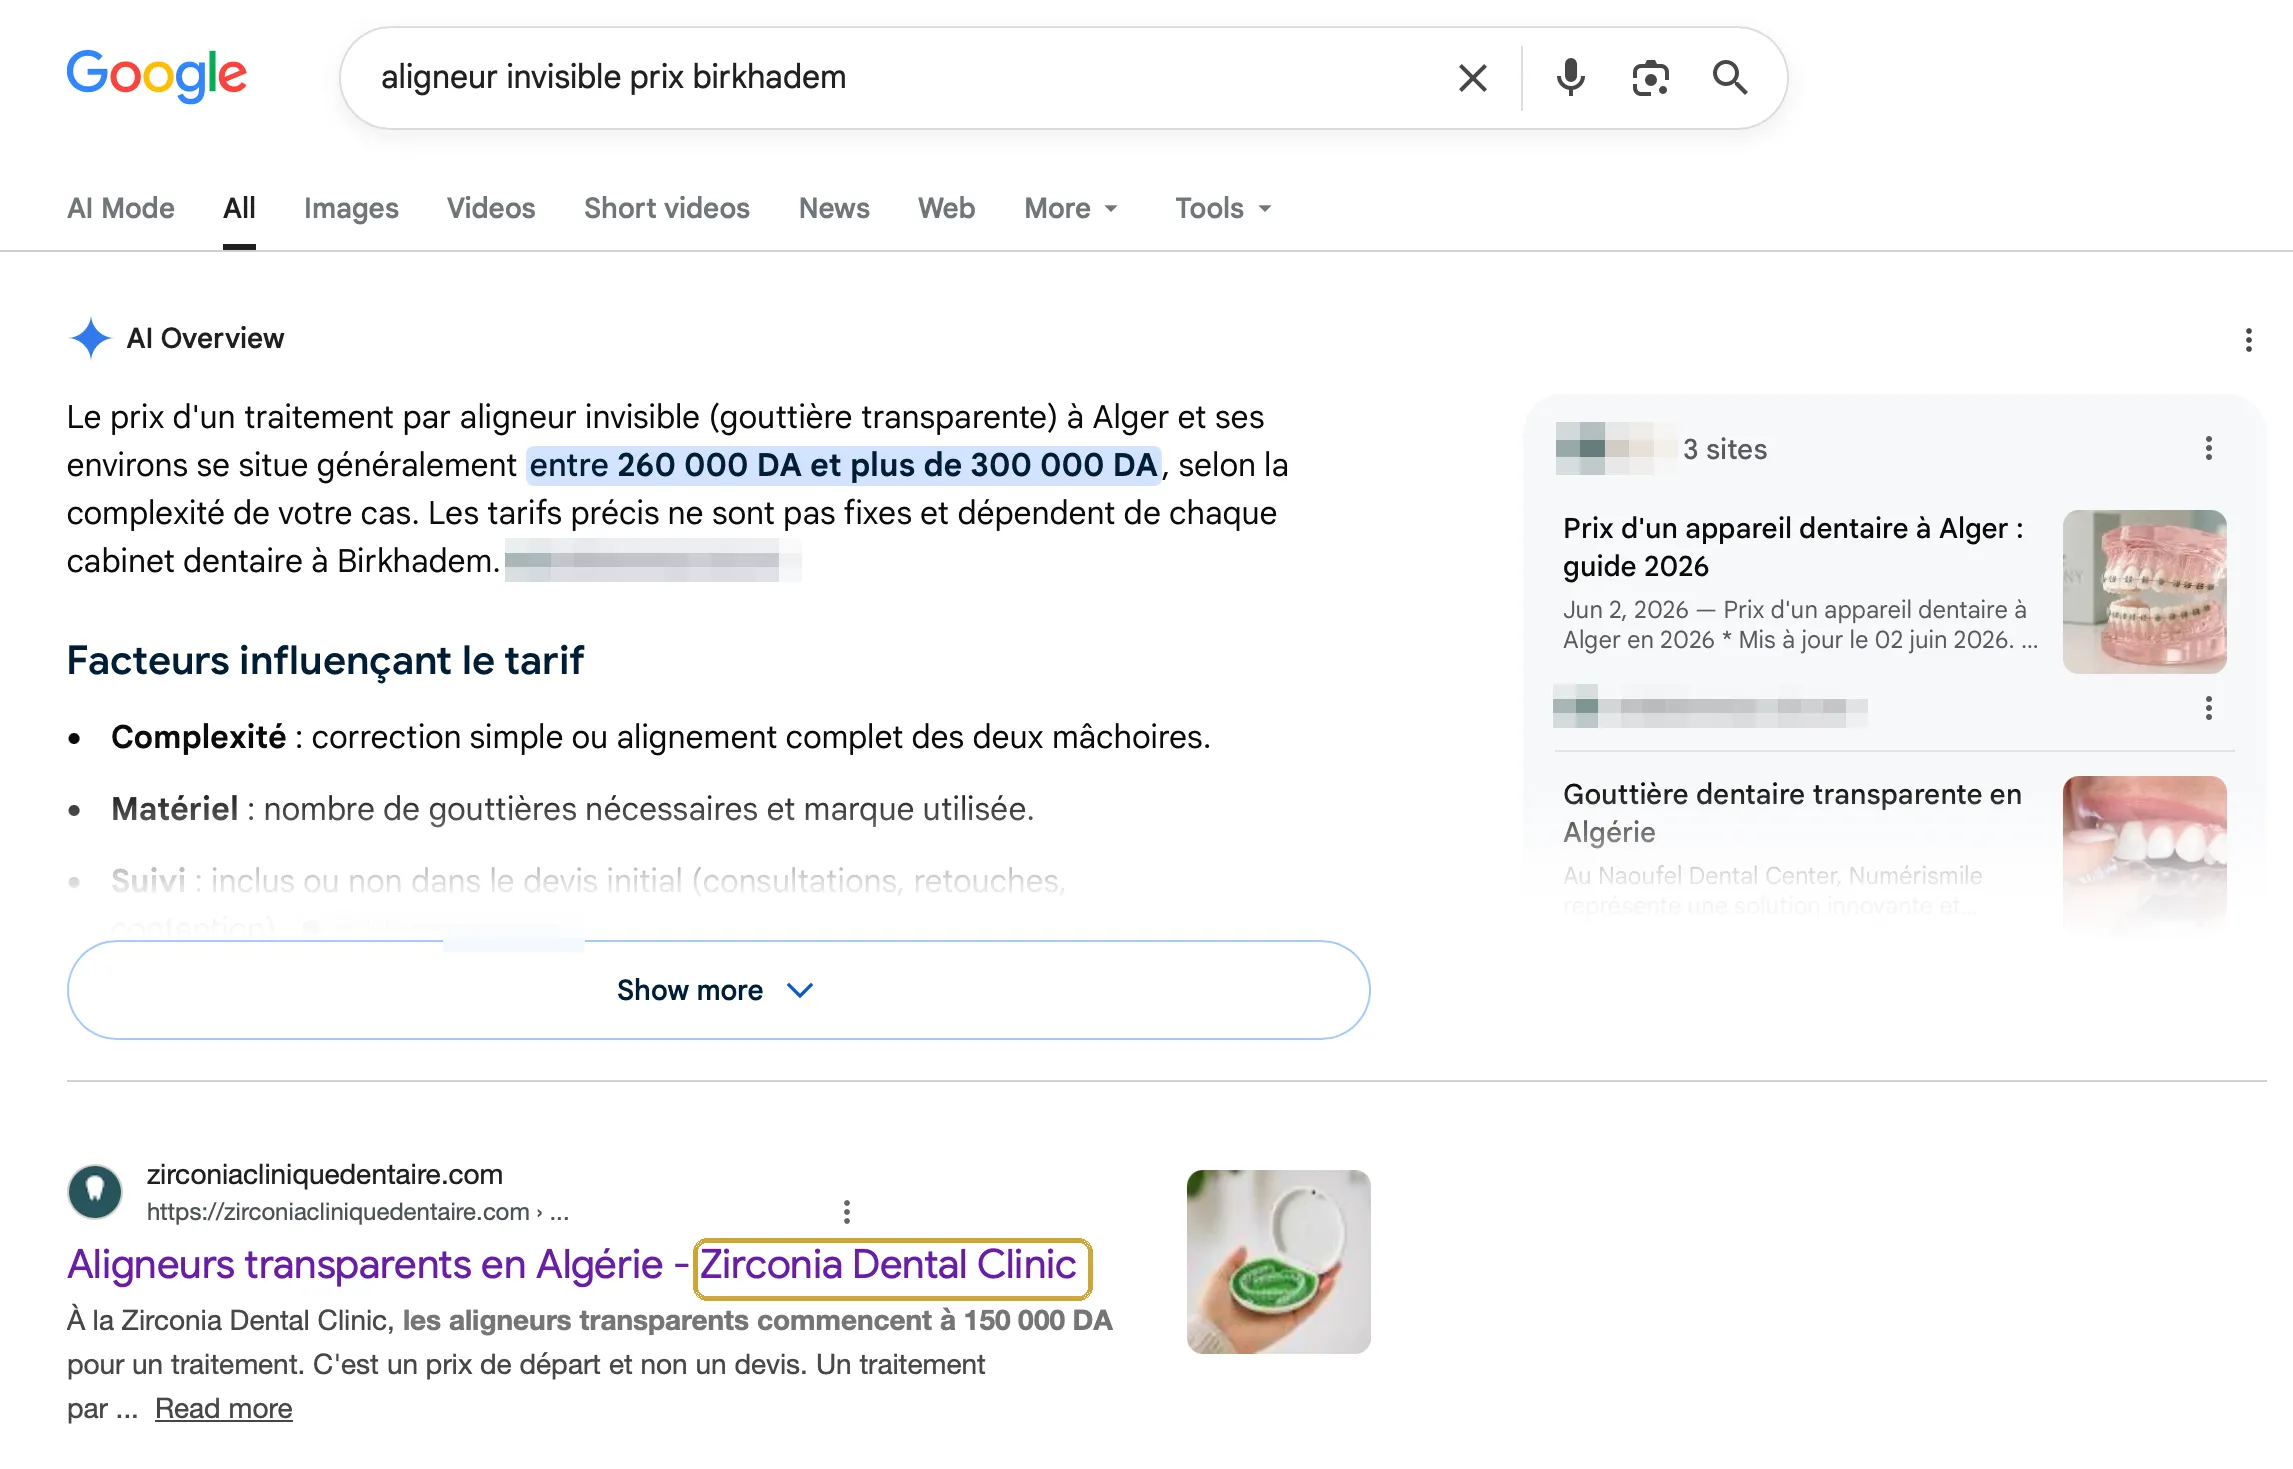The height and width of the screenshot is (1469, 2293).
Task: Open AI Overview three-dot options menu
Action: click(2248, 340)
